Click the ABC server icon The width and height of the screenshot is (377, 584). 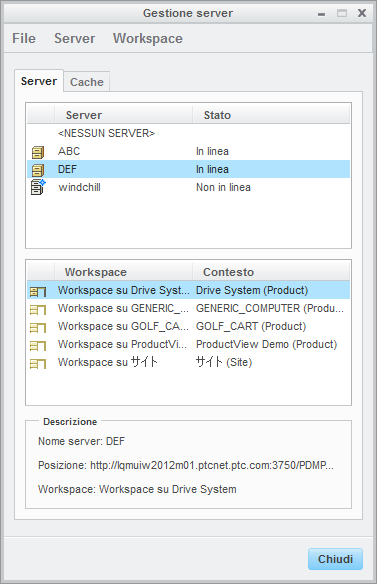click(38, 152)
